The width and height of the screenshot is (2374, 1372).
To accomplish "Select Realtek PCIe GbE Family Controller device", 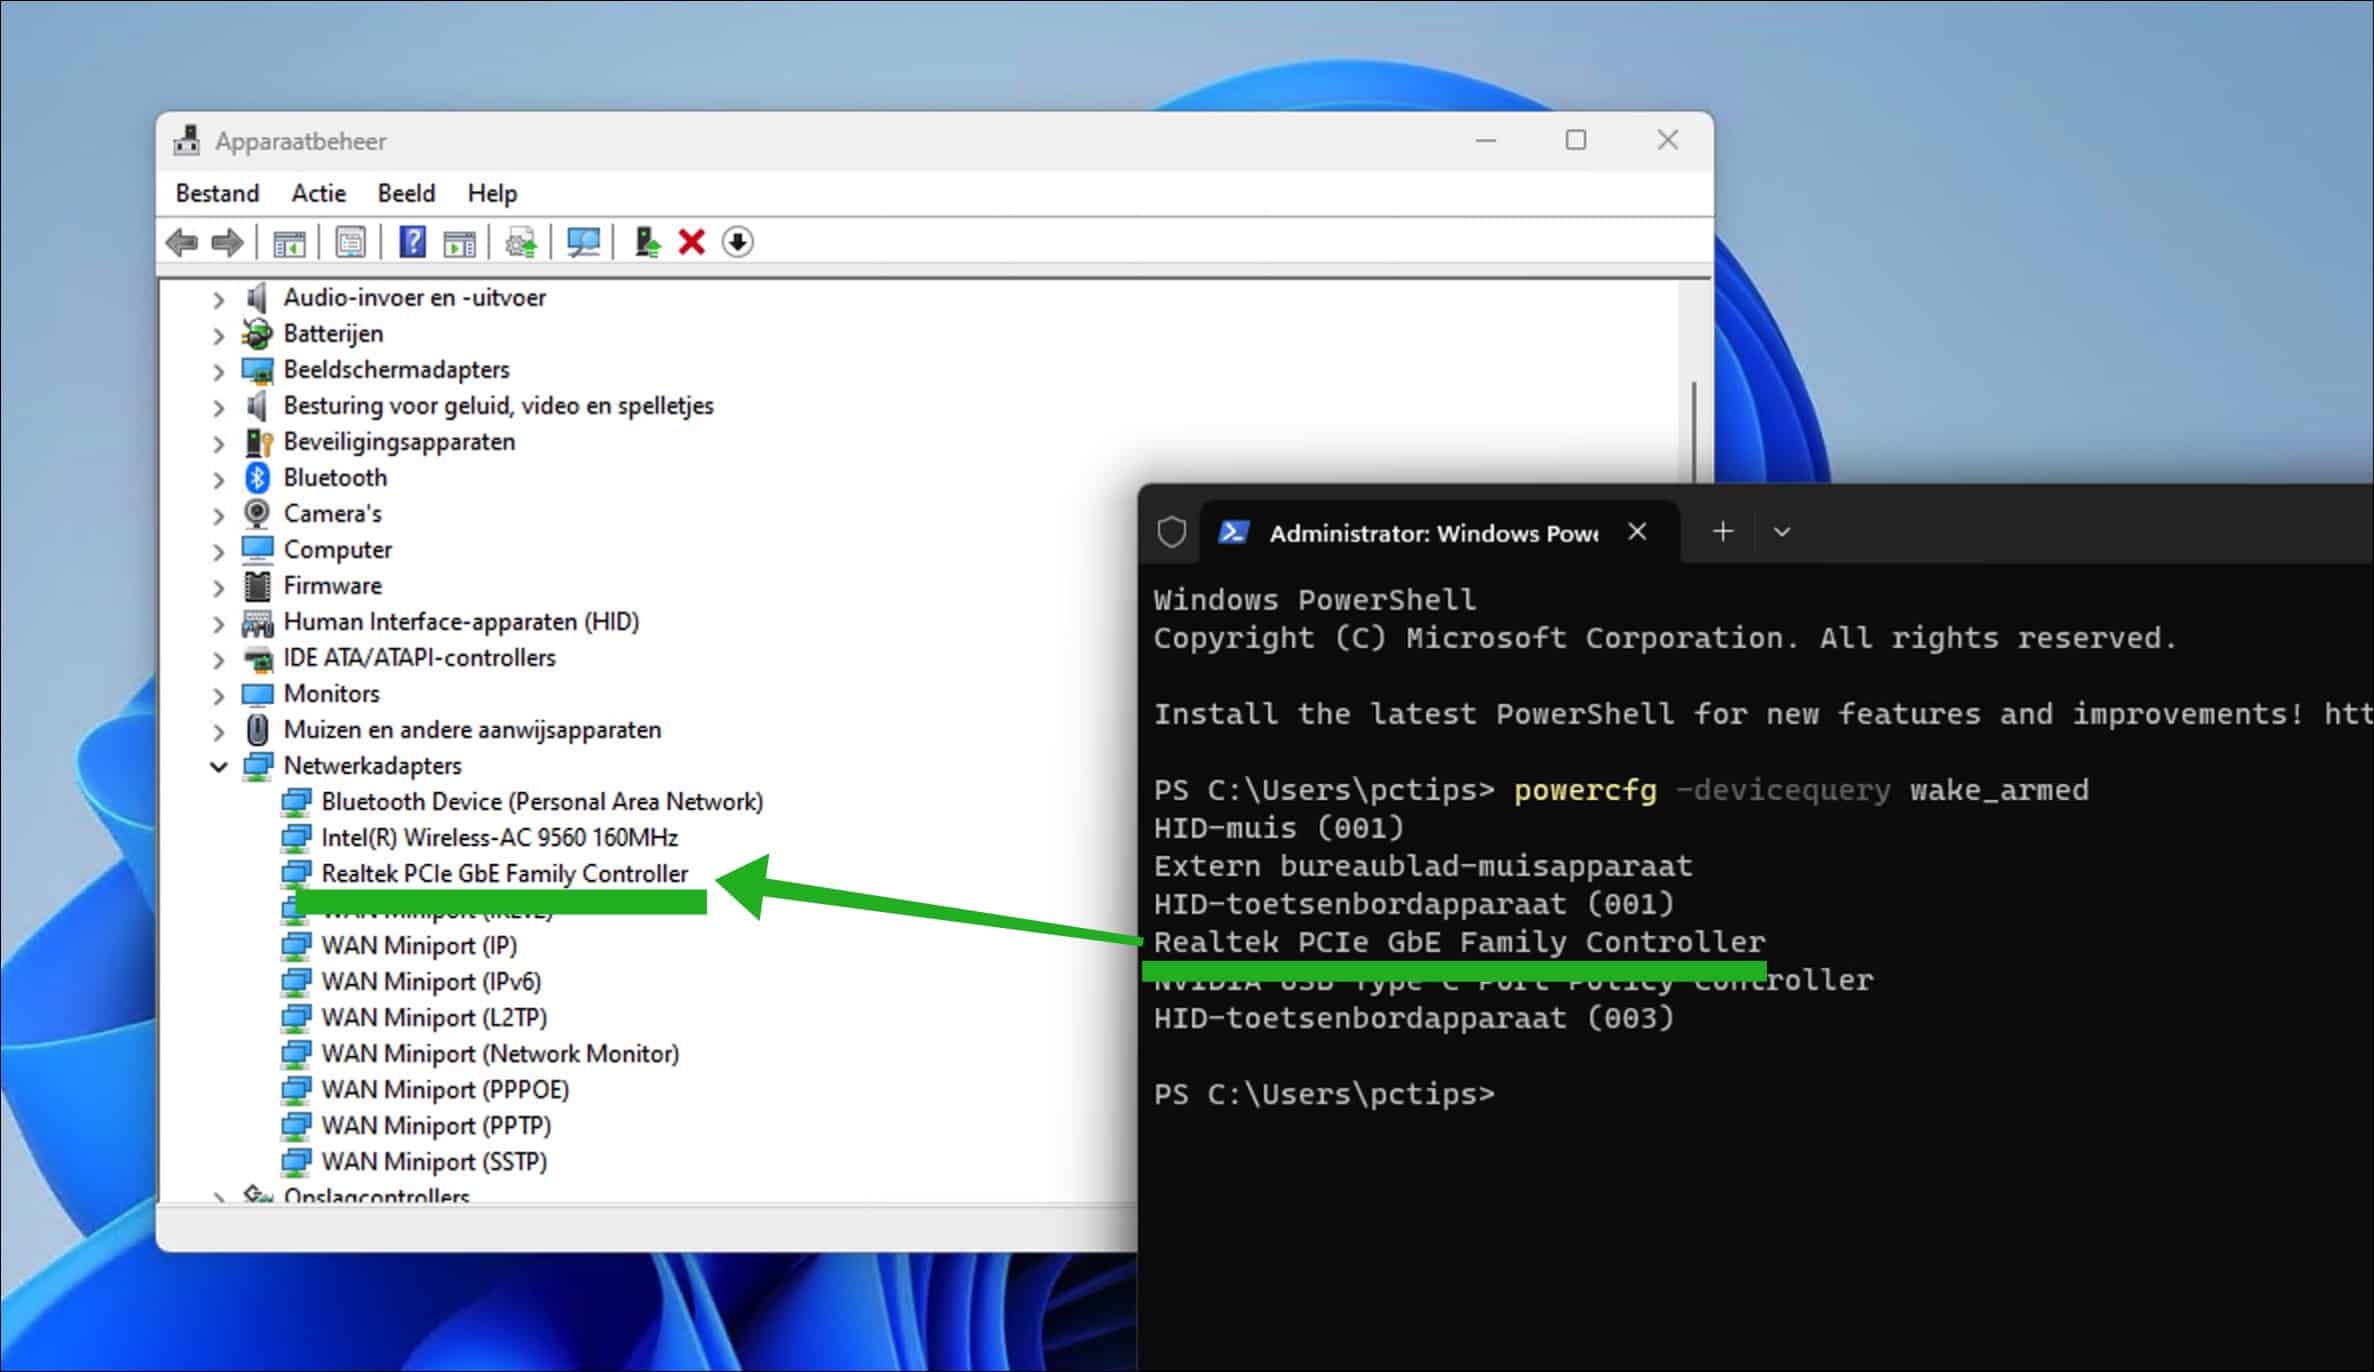I will click(x=504, y=873).
